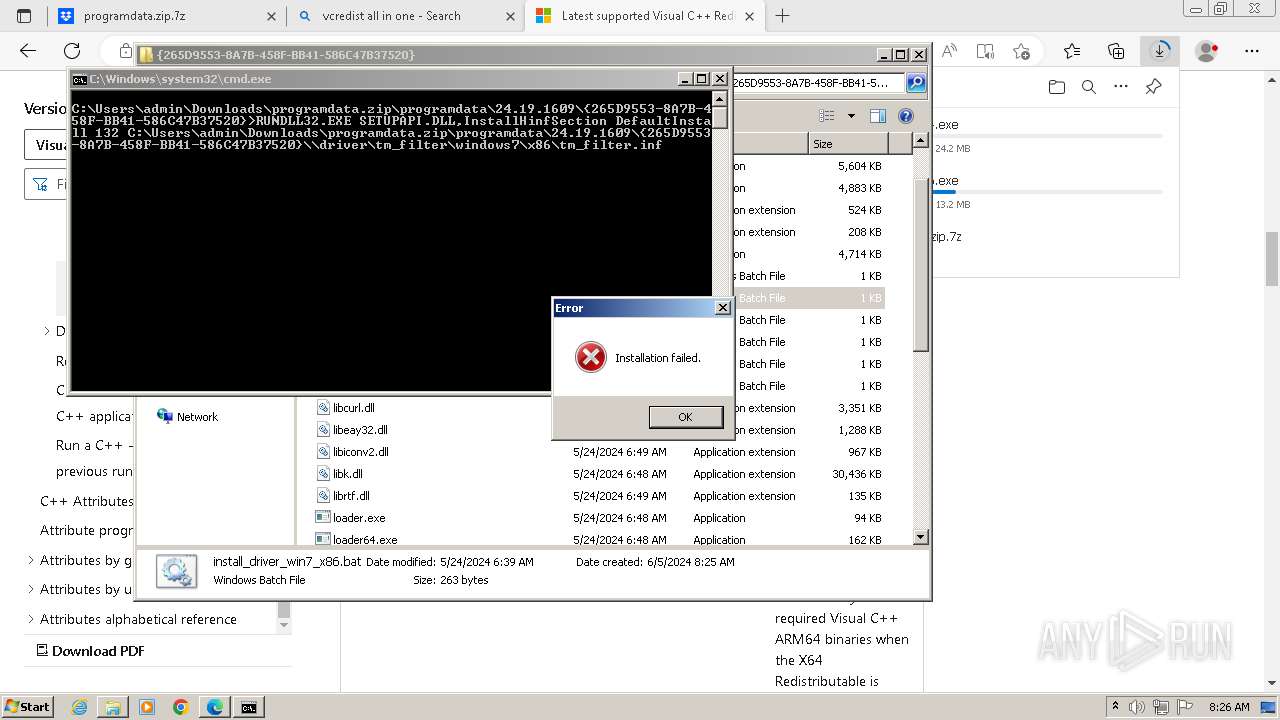Open Windows Media Player taskbar icon
This screenshot has width=1280, height=720.
click(147, 707)
